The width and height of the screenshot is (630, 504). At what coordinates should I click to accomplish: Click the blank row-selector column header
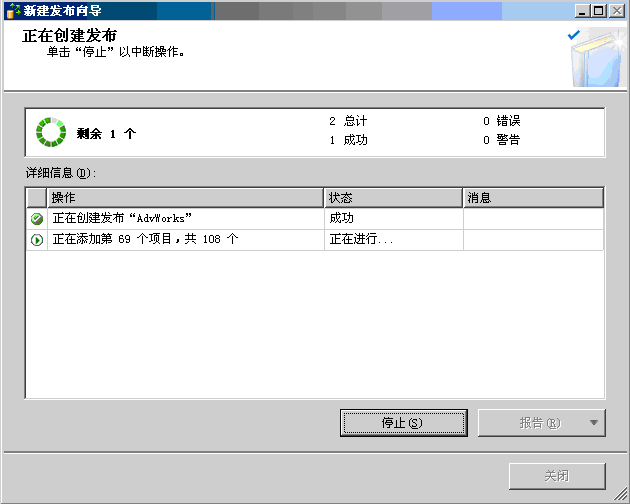37,198
